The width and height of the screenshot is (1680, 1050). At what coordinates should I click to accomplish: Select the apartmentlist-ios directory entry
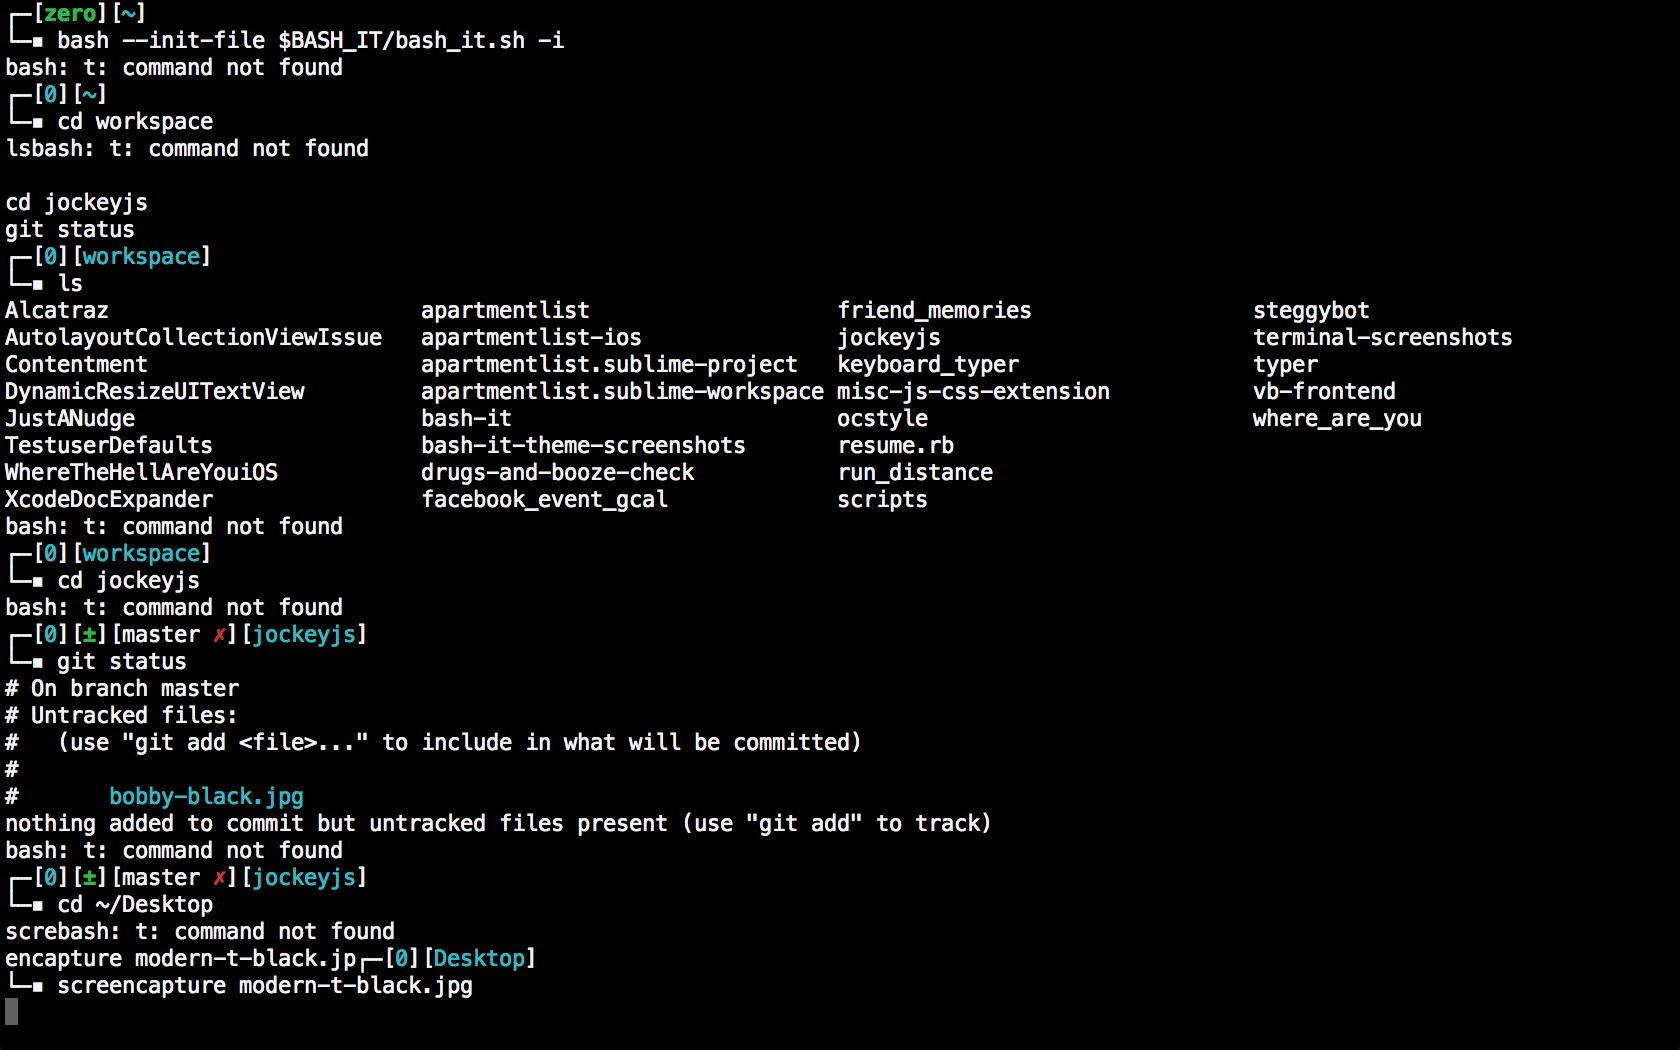[x=531, y=338]
